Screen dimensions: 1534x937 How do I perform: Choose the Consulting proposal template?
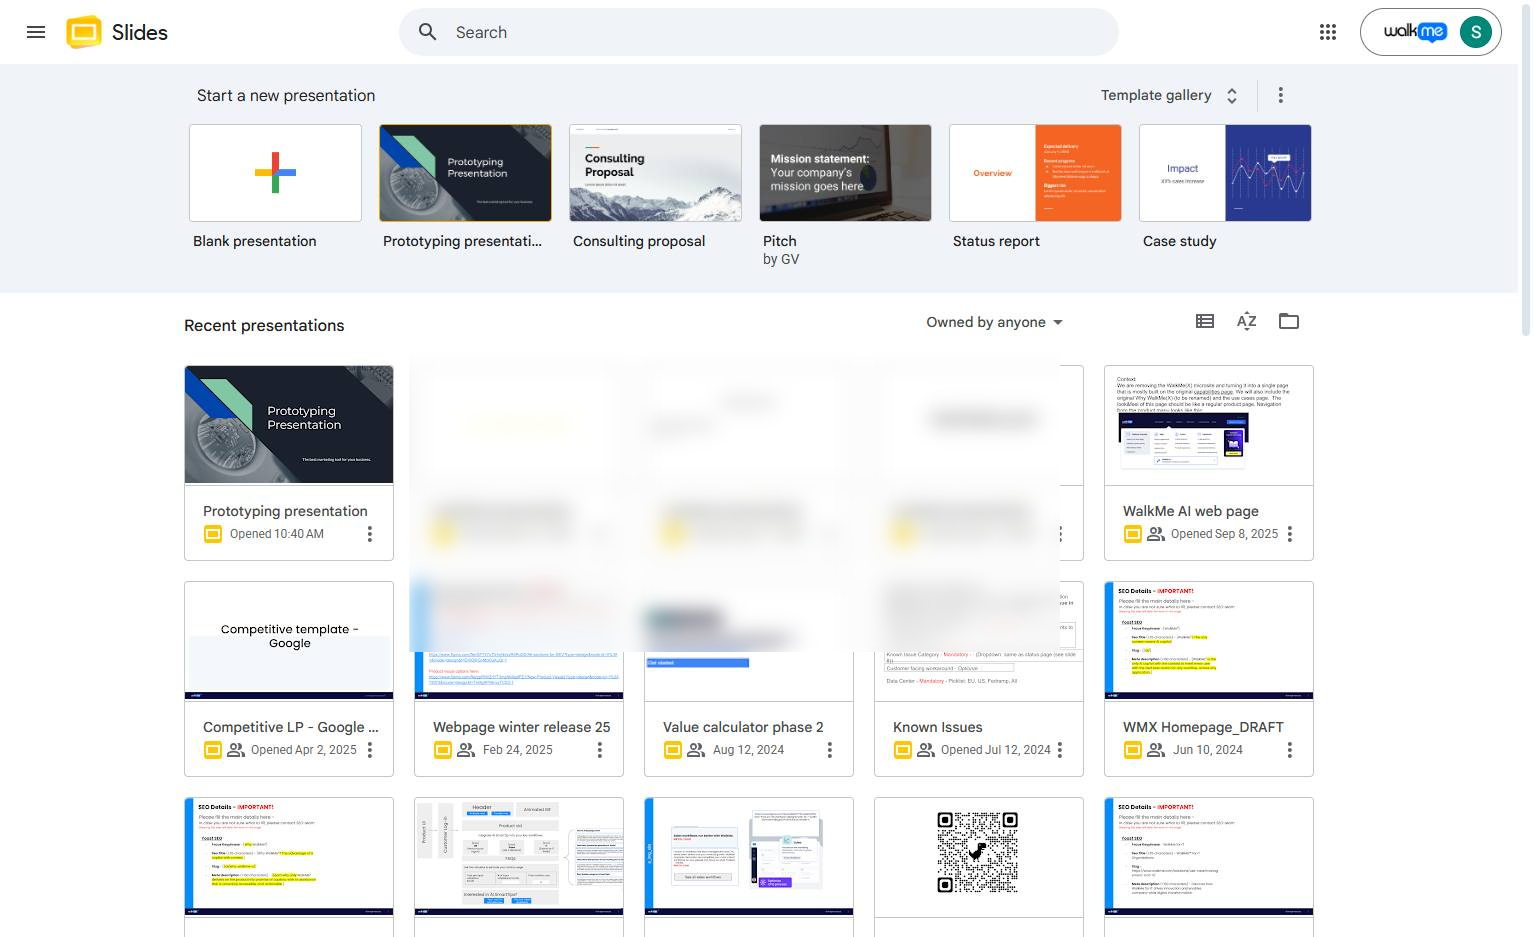(655, 173)
